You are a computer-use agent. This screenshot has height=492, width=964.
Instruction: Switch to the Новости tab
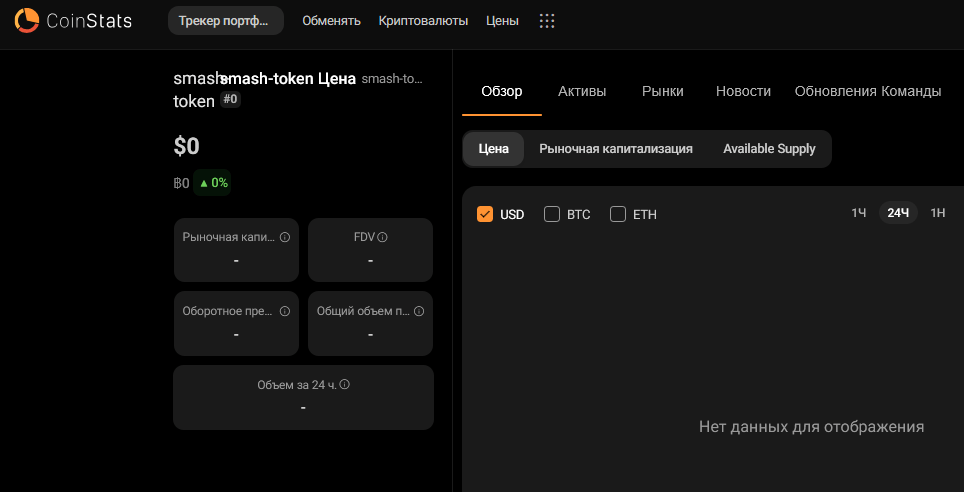(x=743, y=92)
